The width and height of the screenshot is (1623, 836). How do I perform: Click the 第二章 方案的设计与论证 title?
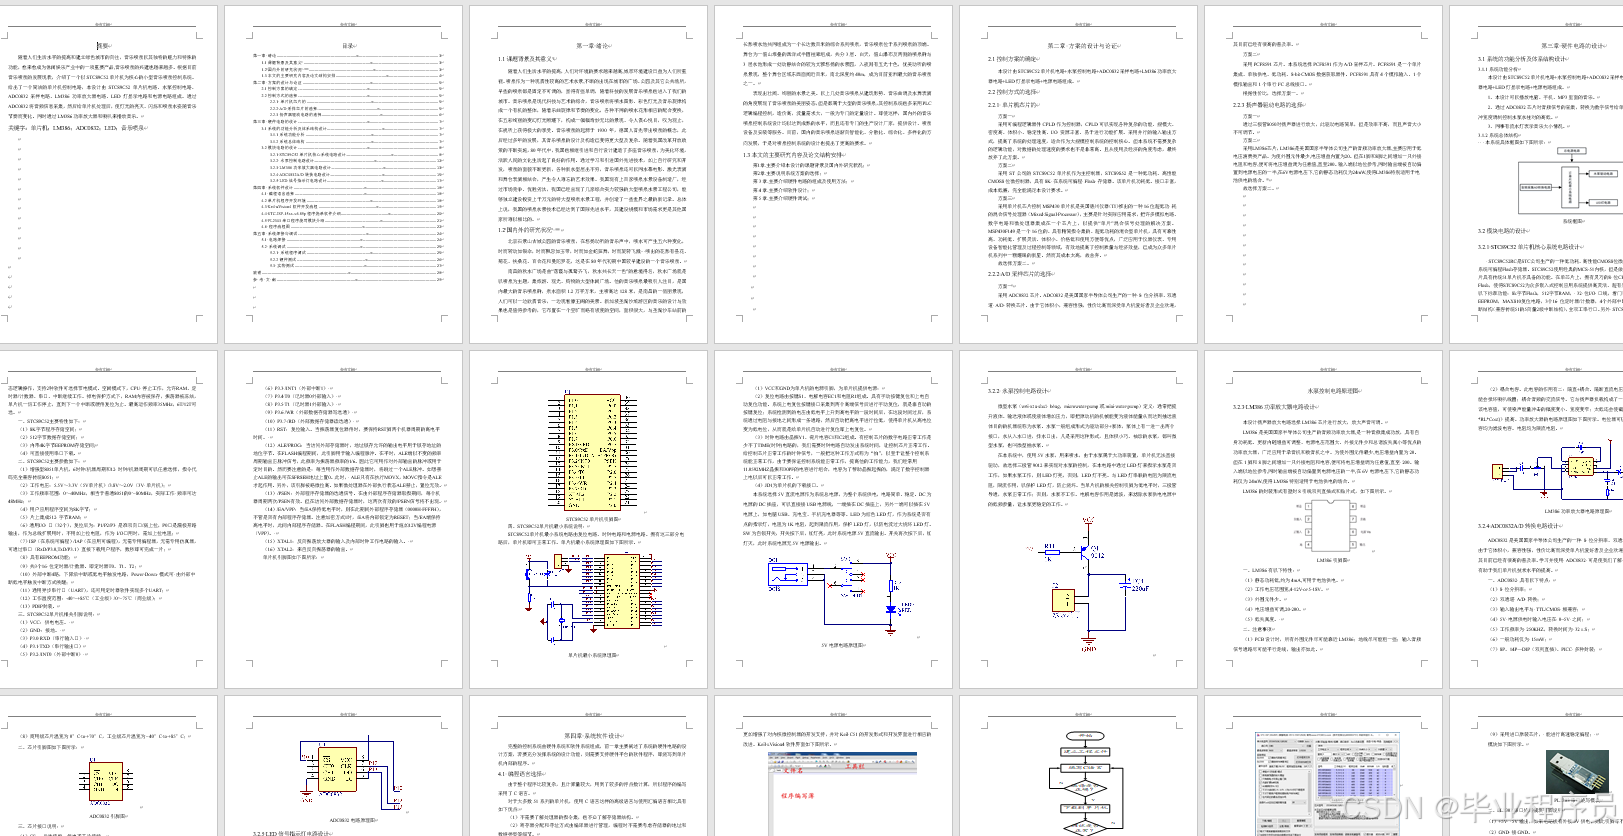(1083, 46)
